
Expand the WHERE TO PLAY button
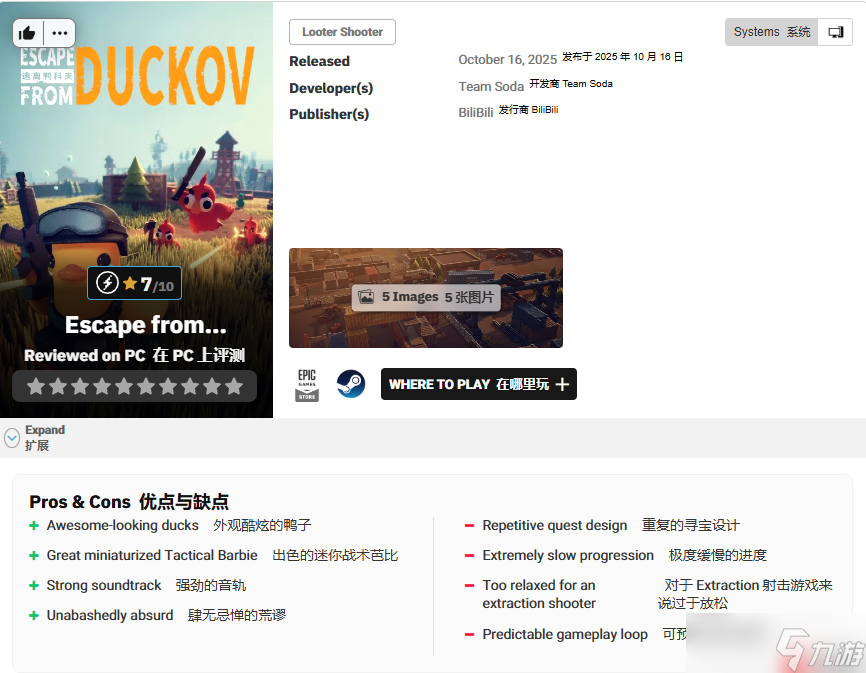click(478, 384)
